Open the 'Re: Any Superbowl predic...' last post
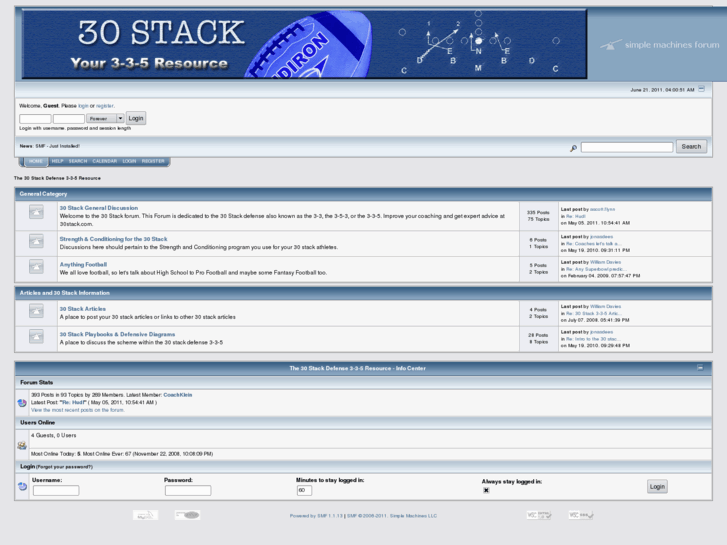The width and height of the screenshot is (727, 545). (x=596, y=269)
